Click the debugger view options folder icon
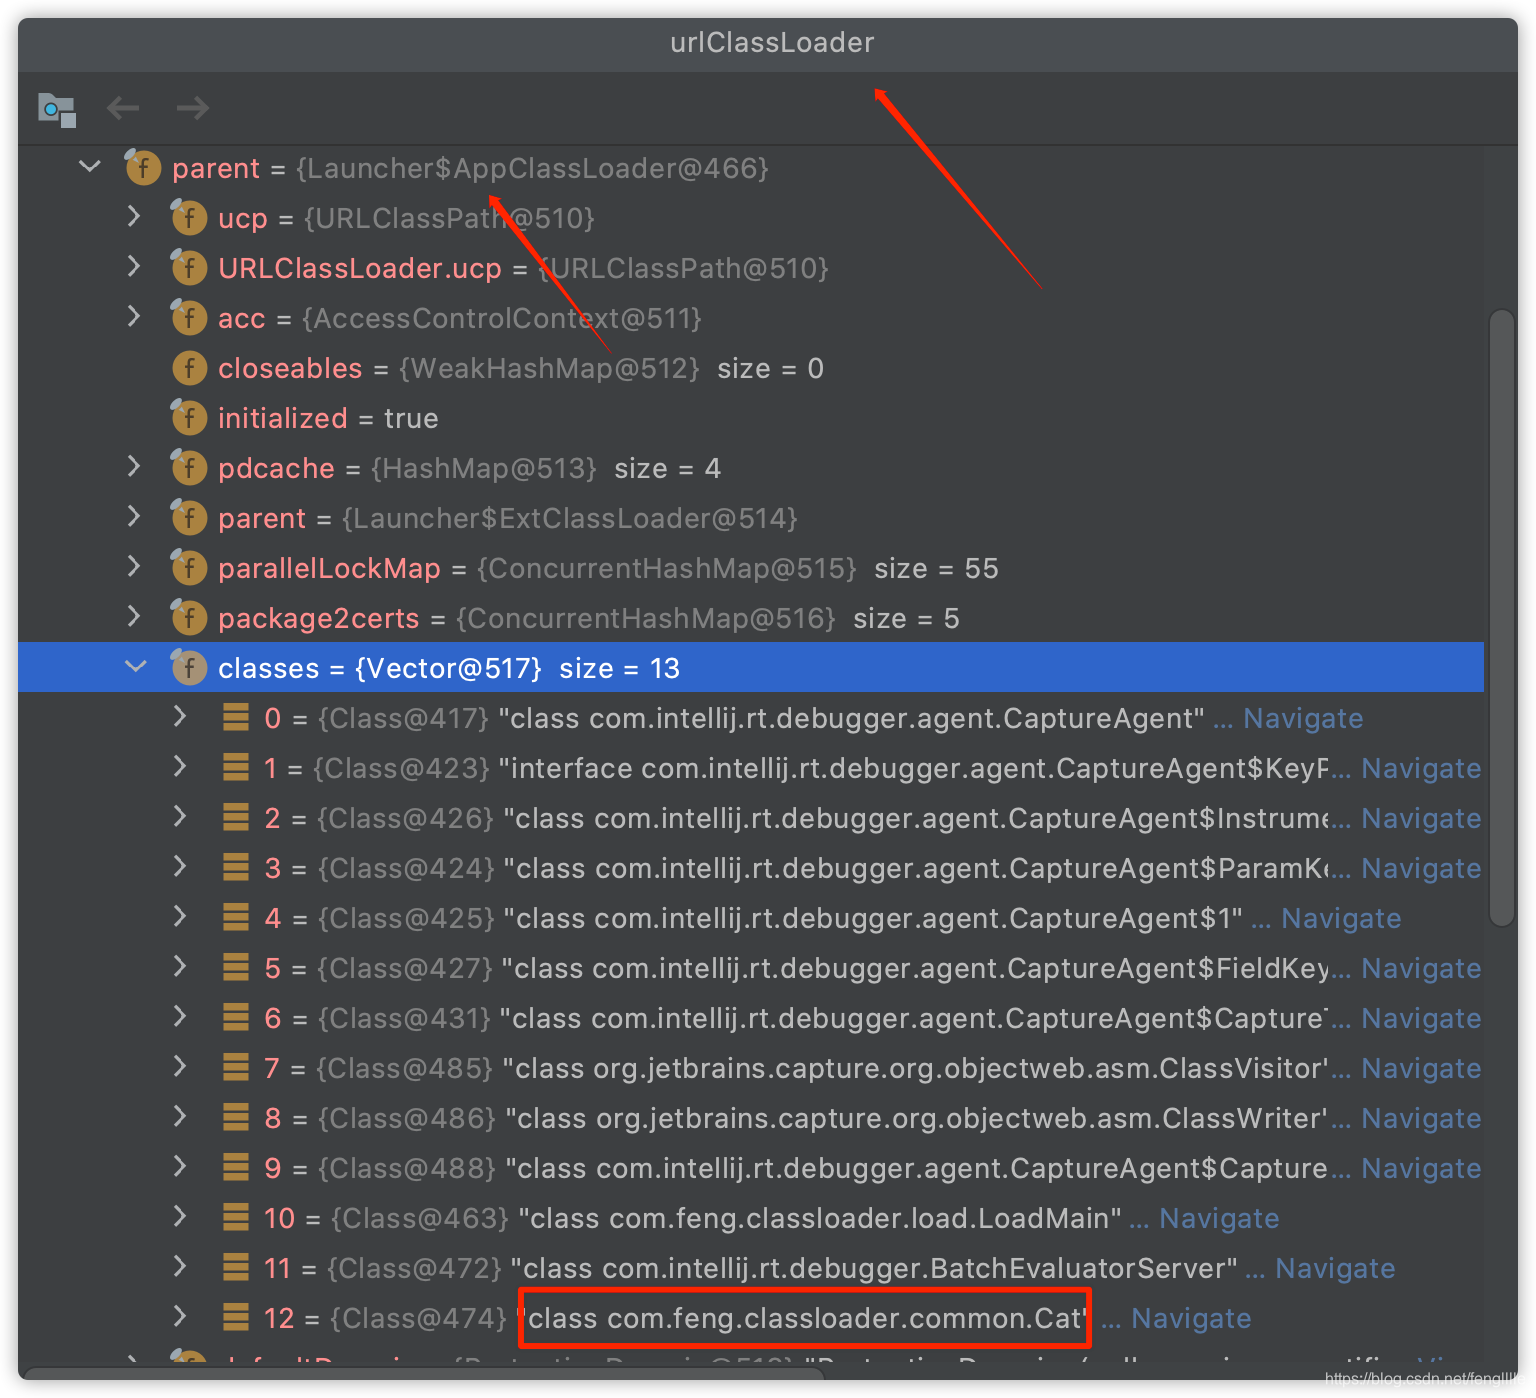1536x1398 pixels. [x=57, y=110]
